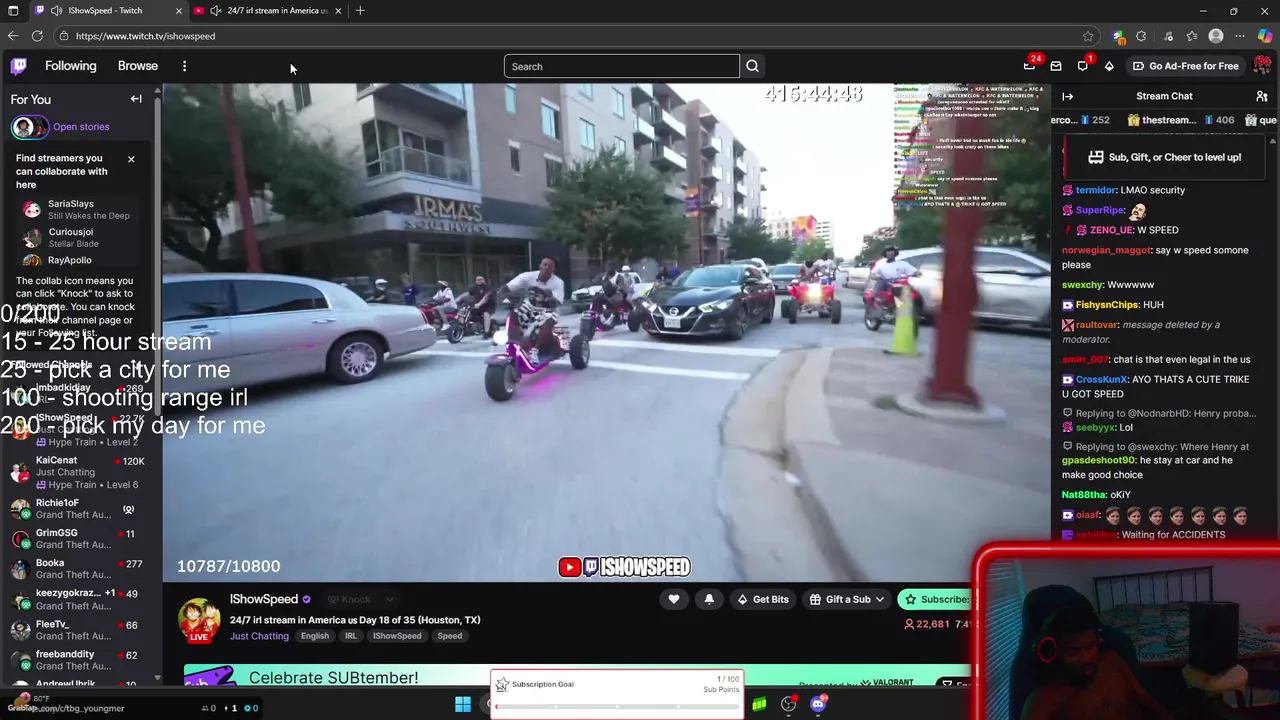This screenshot has height=720, width=1280.
Task: Focus the Twitch Search field
Action: [621, 66]
